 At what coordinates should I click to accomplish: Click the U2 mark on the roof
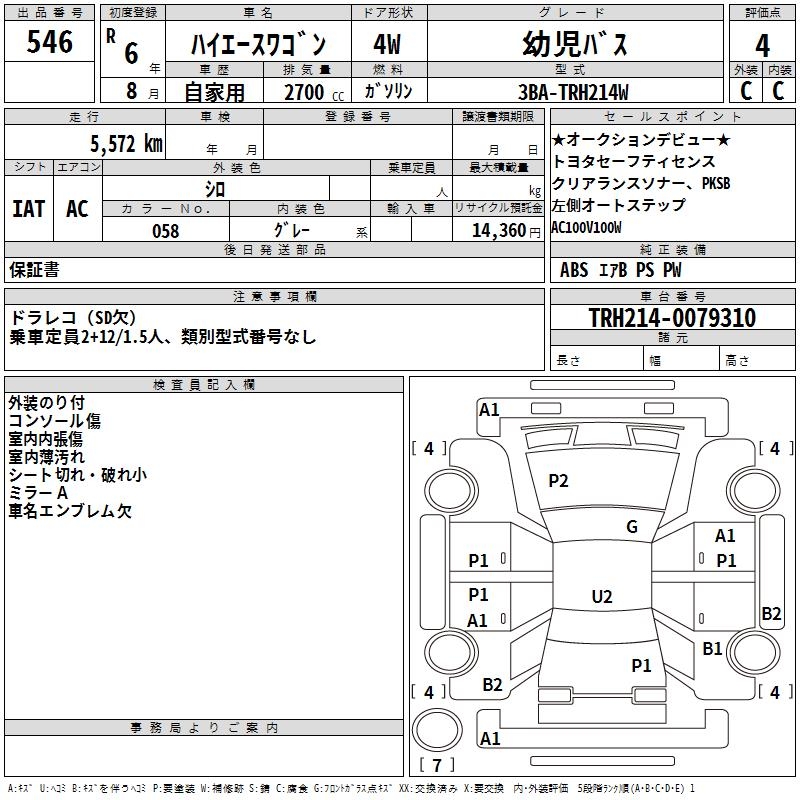[x=602, y=596]
